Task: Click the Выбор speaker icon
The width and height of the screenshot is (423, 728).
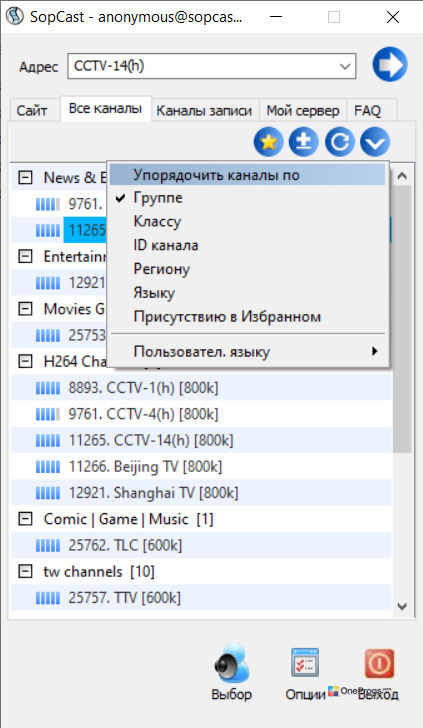Action: [x=232, y=663]
